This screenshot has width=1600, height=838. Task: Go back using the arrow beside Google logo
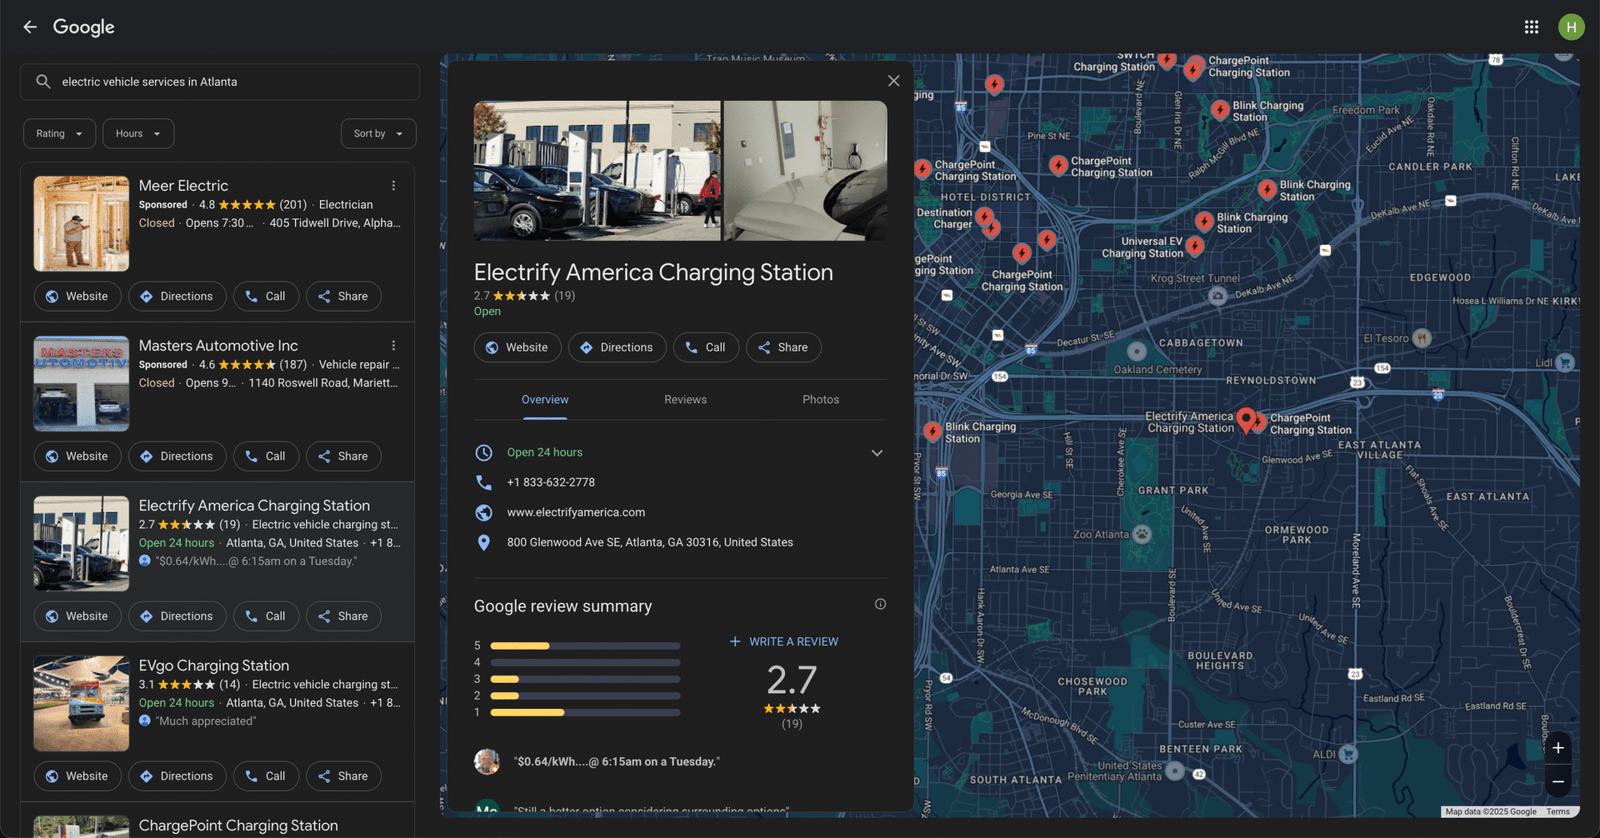click(x=30, y=27)
